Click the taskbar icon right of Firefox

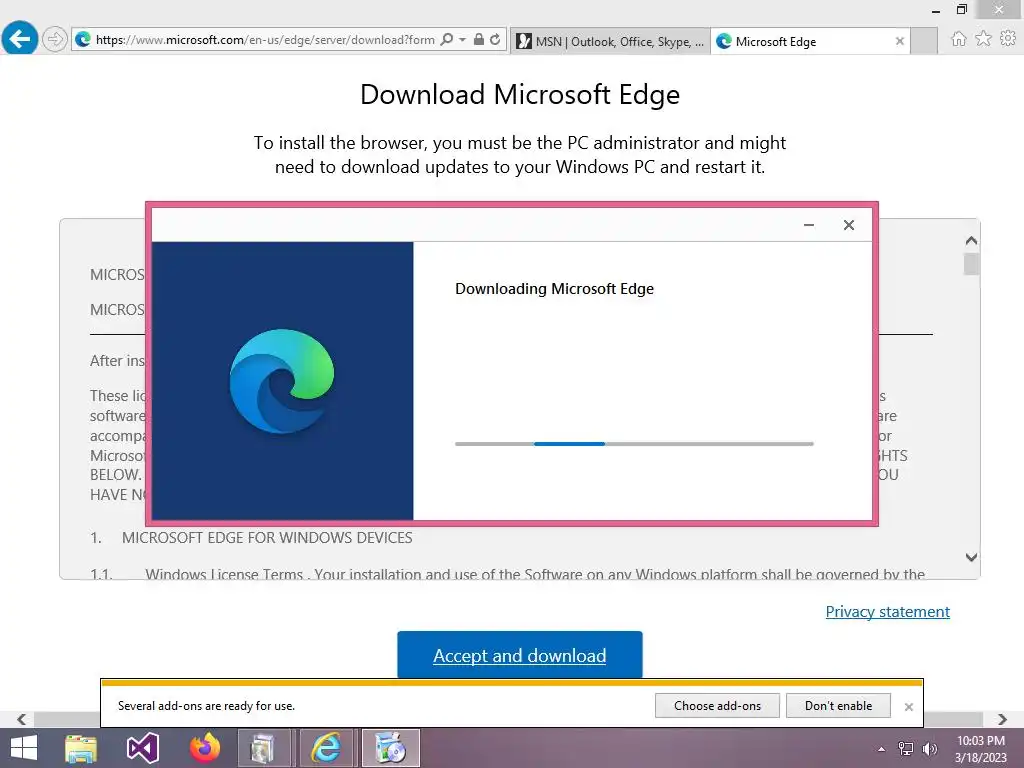[x=263, y=748]
